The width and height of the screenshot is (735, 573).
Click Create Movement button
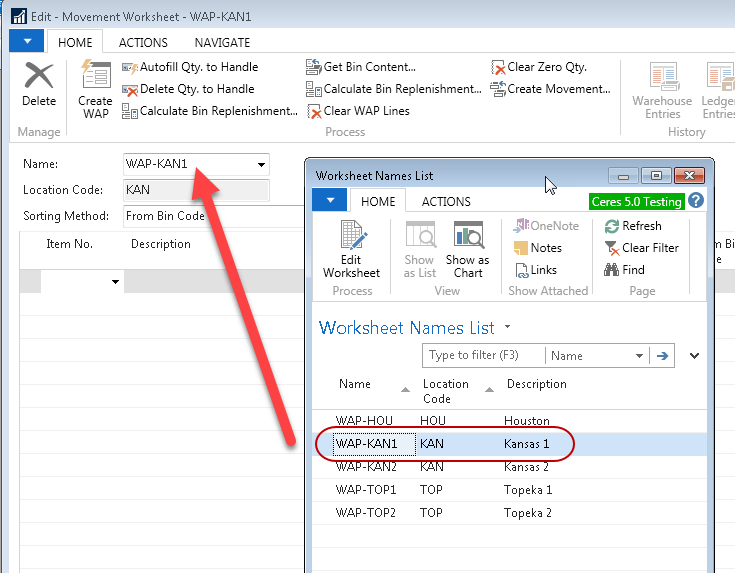point(550,89)
